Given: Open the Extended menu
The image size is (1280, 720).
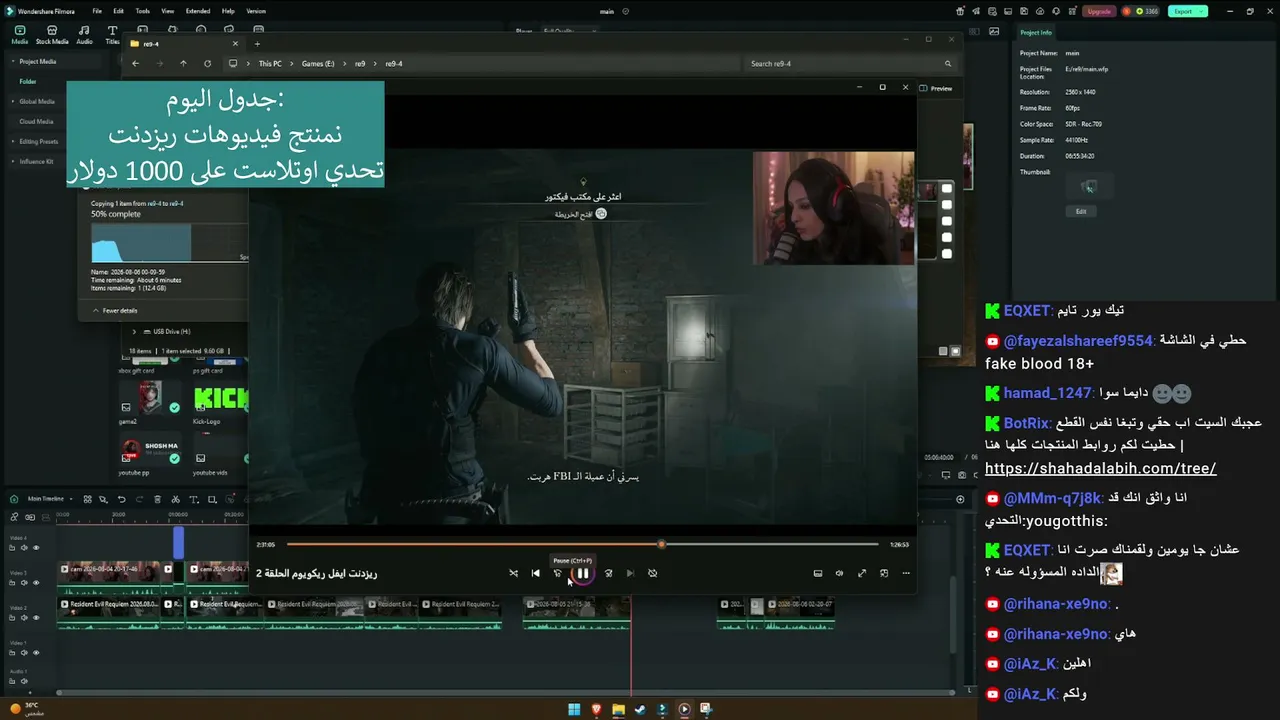Looking at the screenshot, I should click(198, 11).
